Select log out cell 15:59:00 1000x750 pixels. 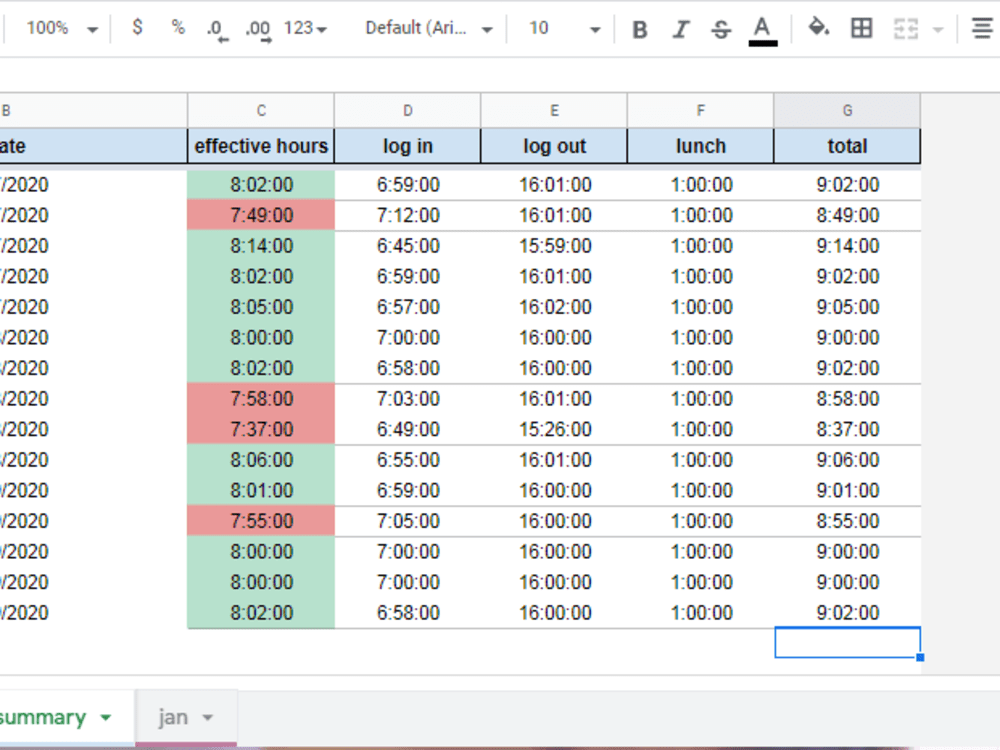(554, 246)
